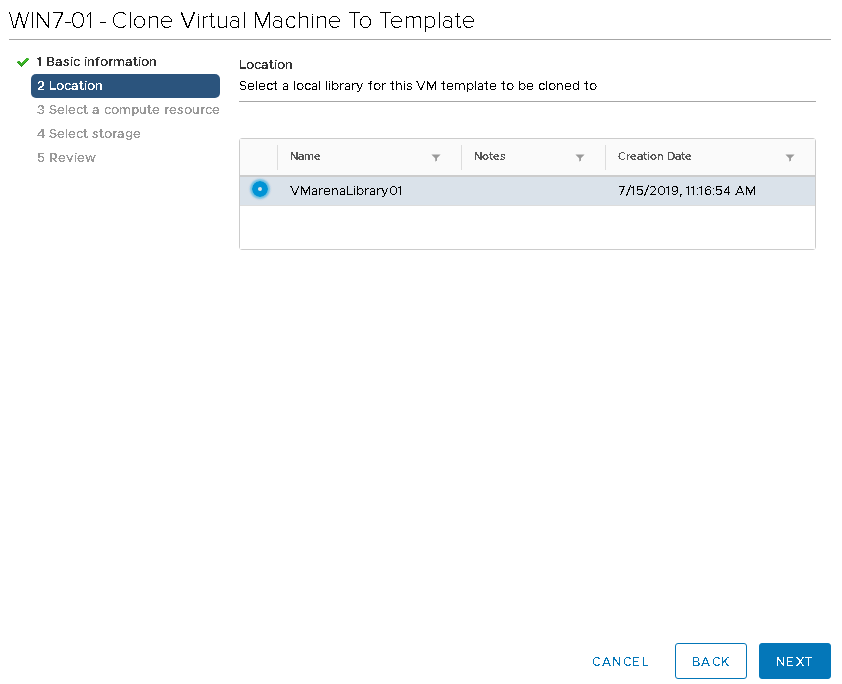Screen dimensions: 842x684
Task: Click the green checkmark beside Basic information
Action: (x=23, y=62)
